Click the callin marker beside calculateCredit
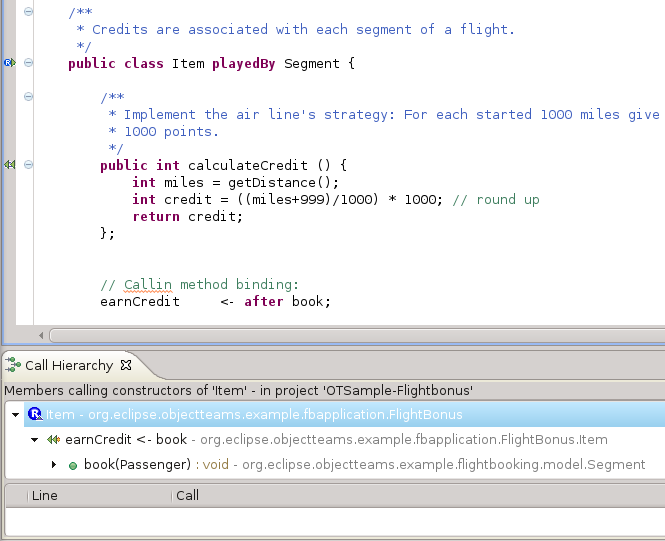This screenshot has height=541, width=665. [x=9, y=165]
